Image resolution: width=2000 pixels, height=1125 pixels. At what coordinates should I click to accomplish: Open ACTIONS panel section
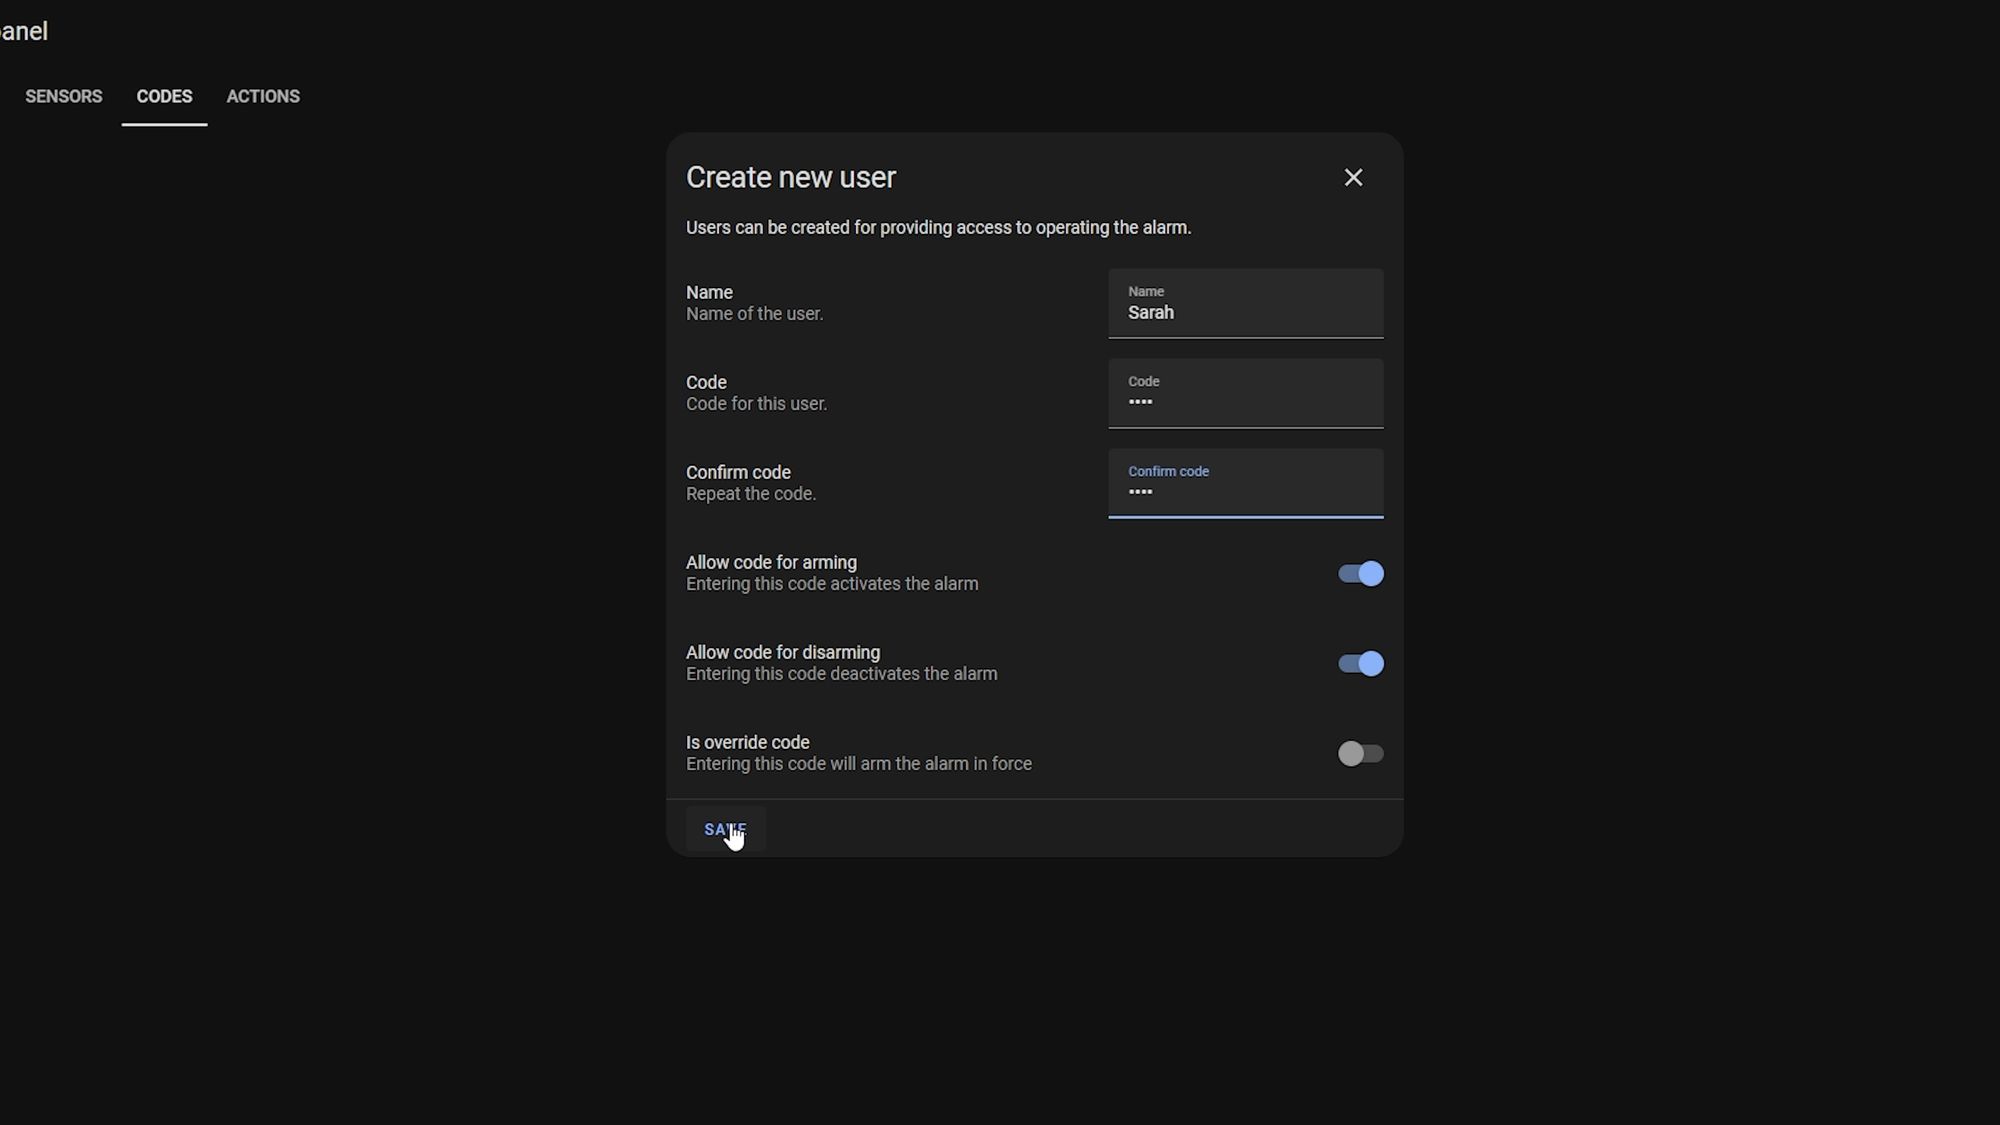(262, 96)
